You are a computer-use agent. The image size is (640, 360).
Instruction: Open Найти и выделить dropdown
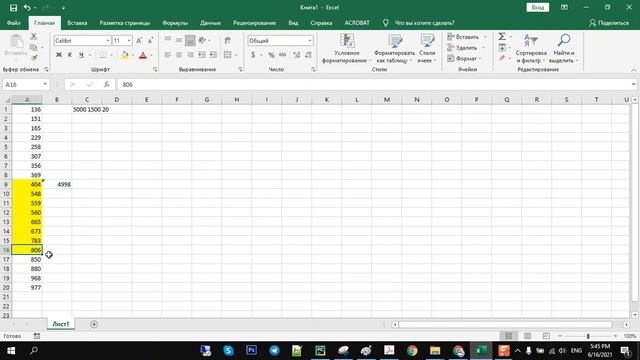click(x=564, y=48)
